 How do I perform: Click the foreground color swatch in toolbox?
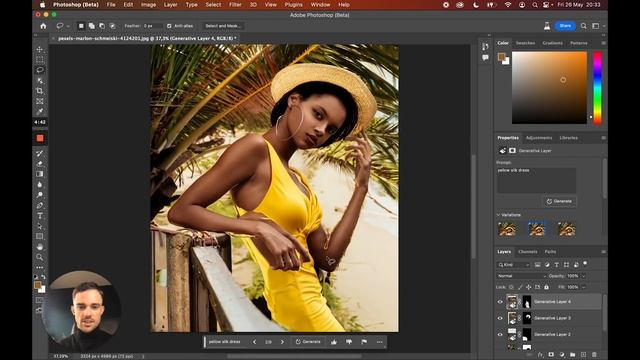[38, 285]
